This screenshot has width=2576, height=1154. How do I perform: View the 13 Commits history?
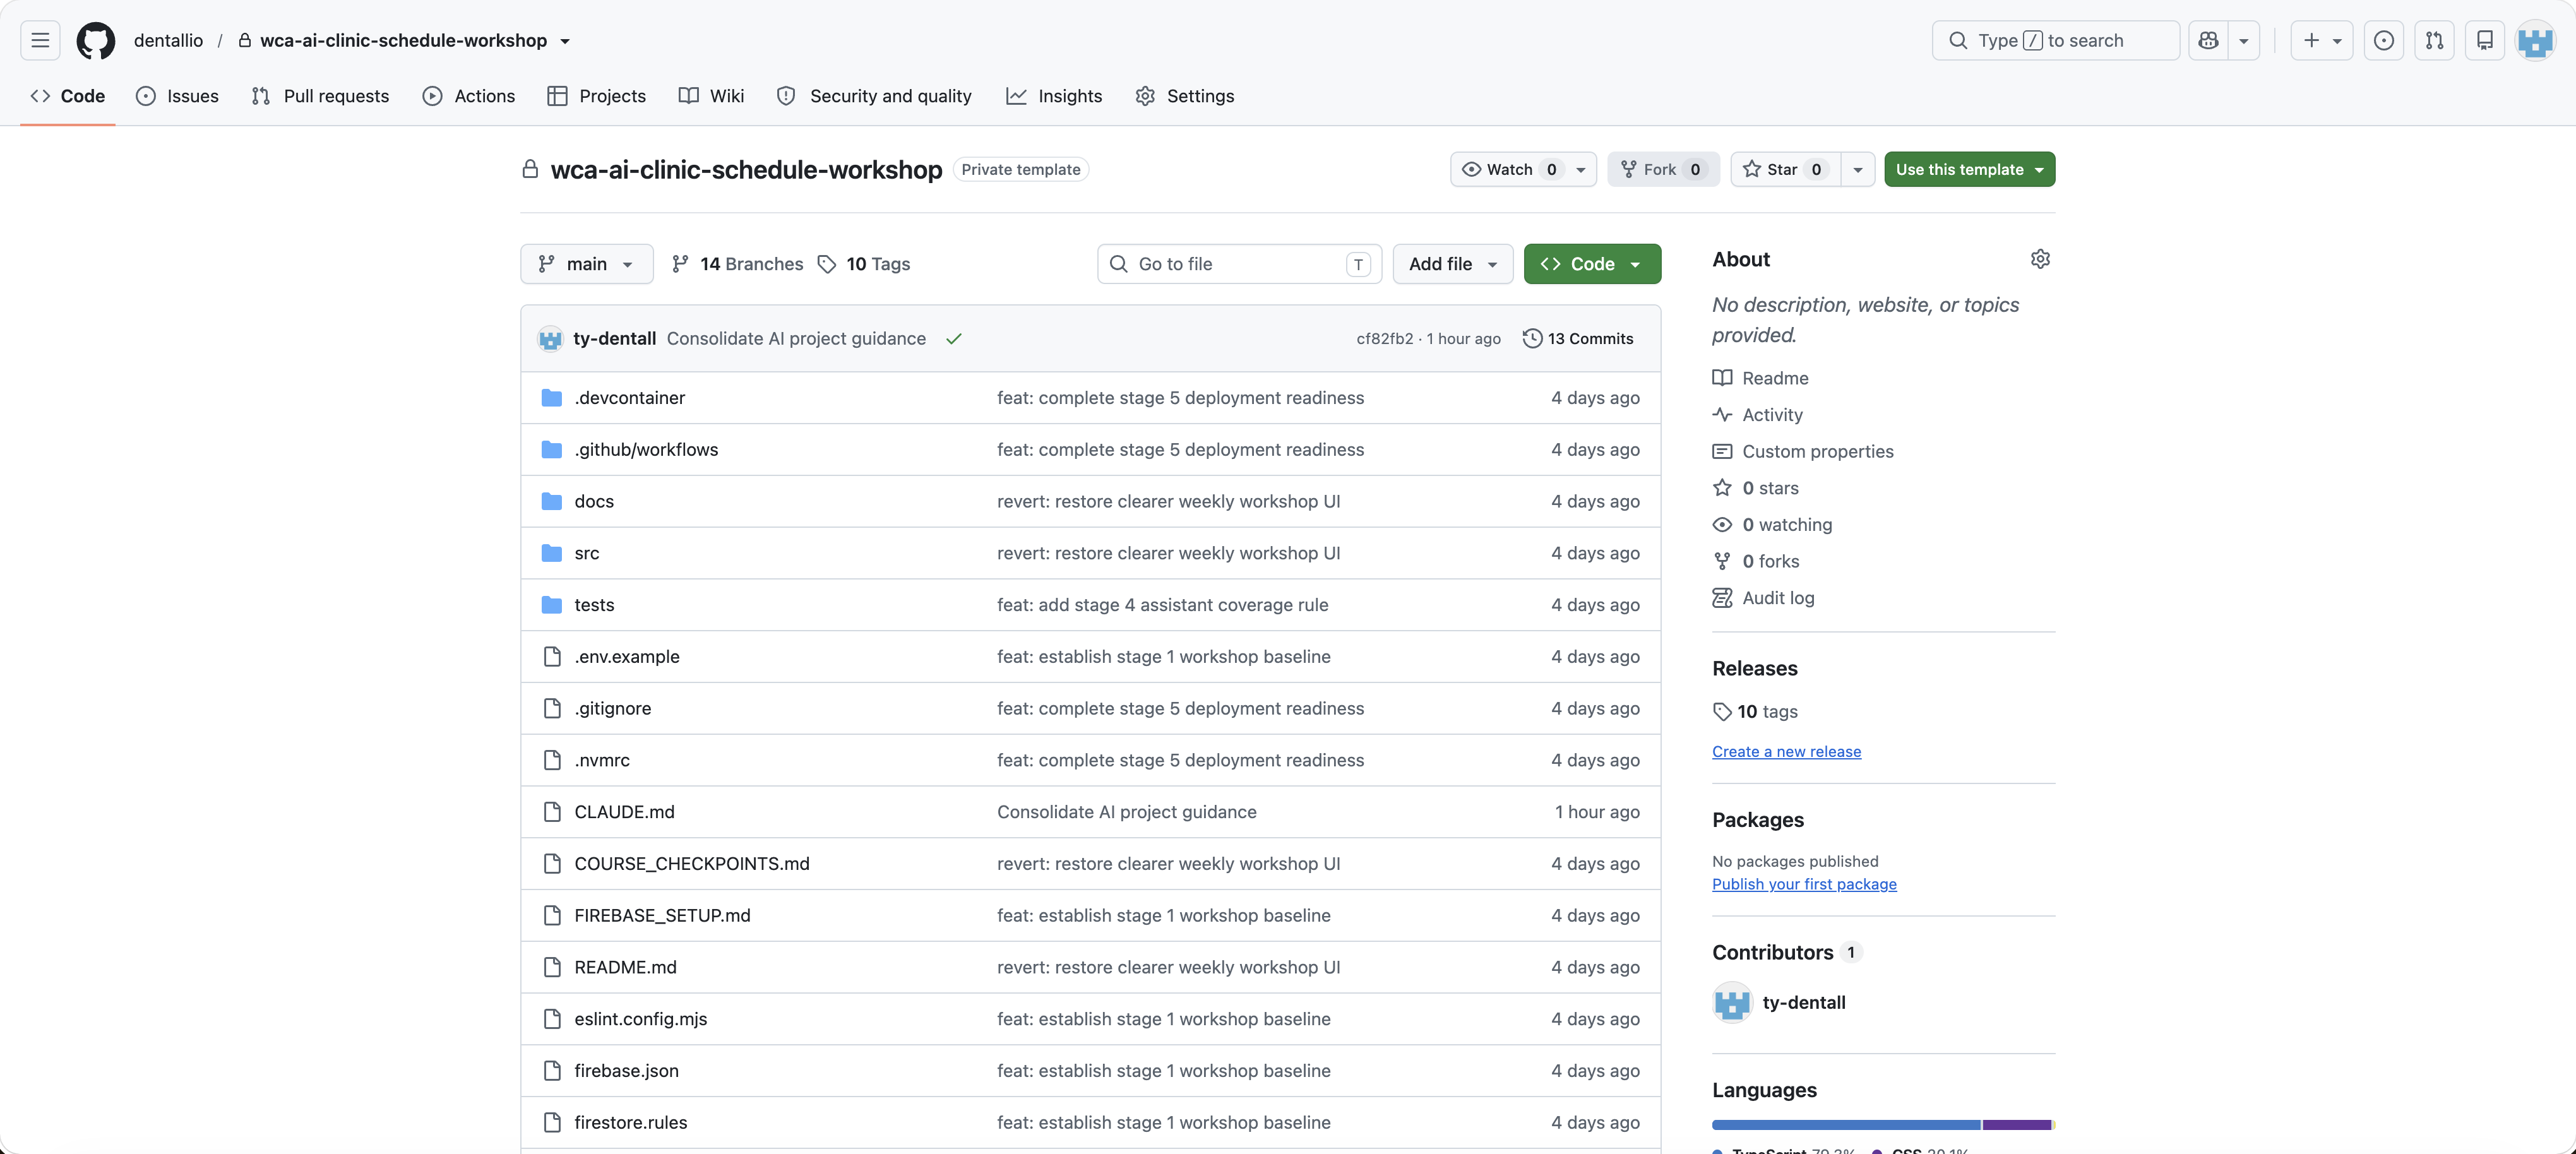(x=1578, y=339)
